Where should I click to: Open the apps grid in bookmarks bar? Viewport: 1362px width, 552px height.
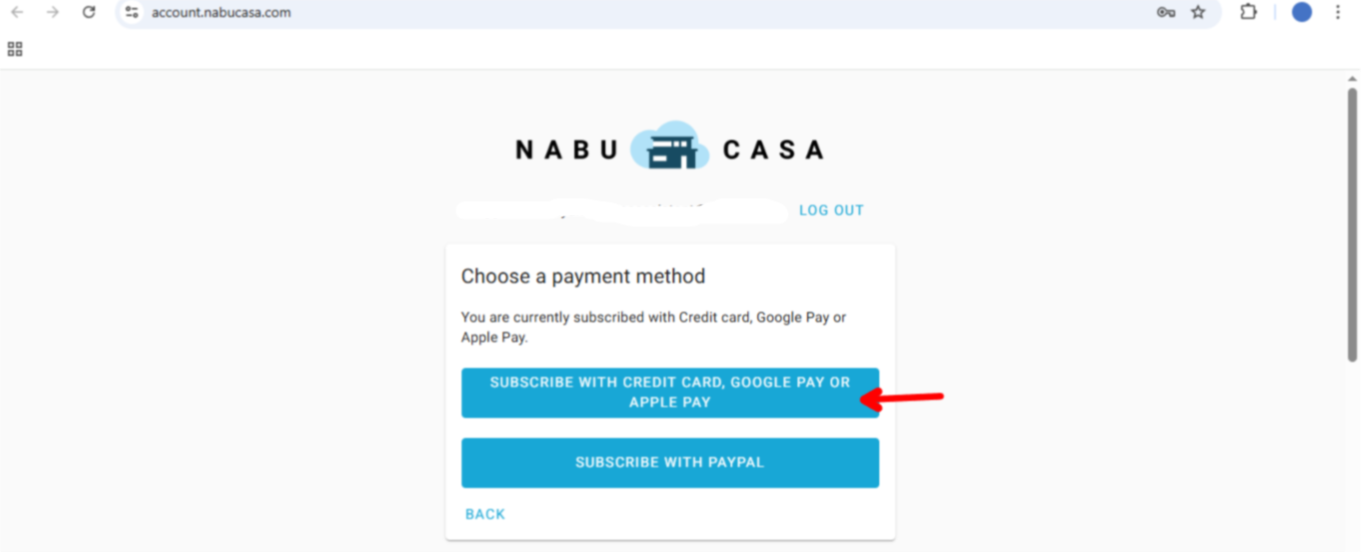coord(15,49)
